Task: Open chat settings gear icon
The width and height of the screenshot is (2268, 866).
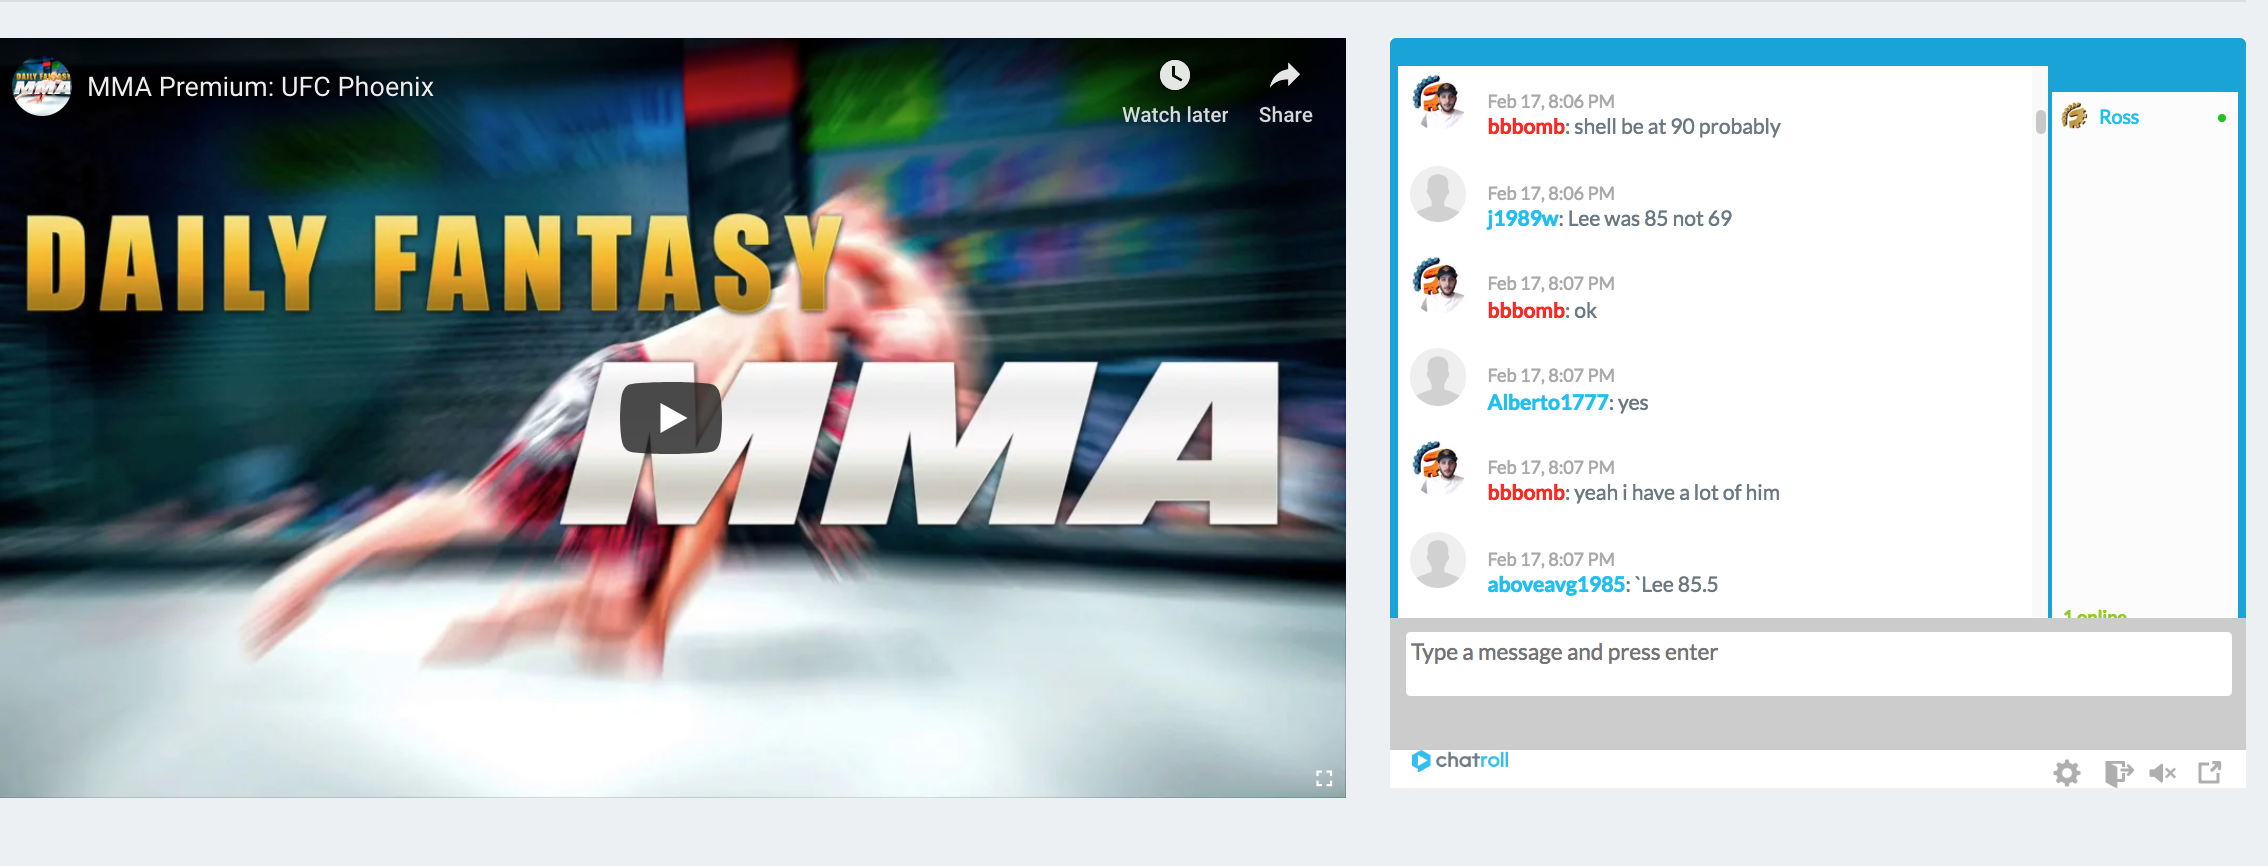Action: (2067, 772)
